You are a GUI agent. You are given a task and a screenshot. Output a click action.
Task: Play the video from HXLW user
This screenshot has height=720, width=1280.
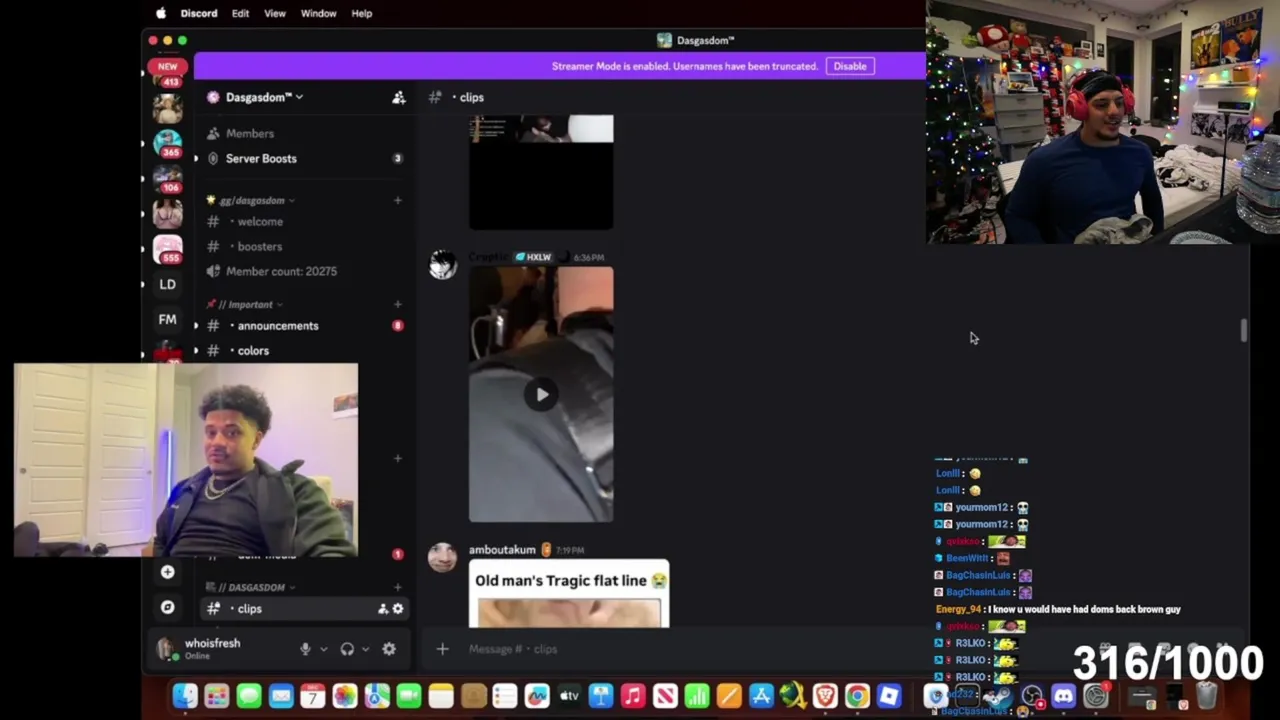coord(541,394)
